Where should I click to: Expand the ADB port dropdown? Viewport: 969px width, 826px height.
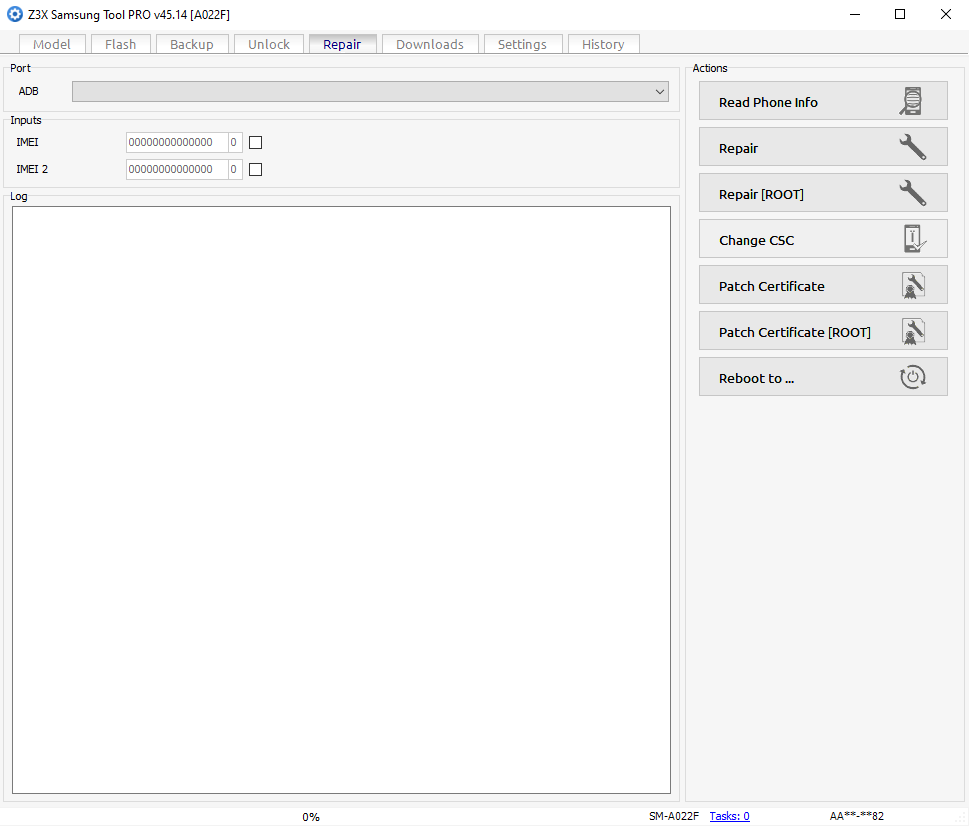click(x=659, y=91)
